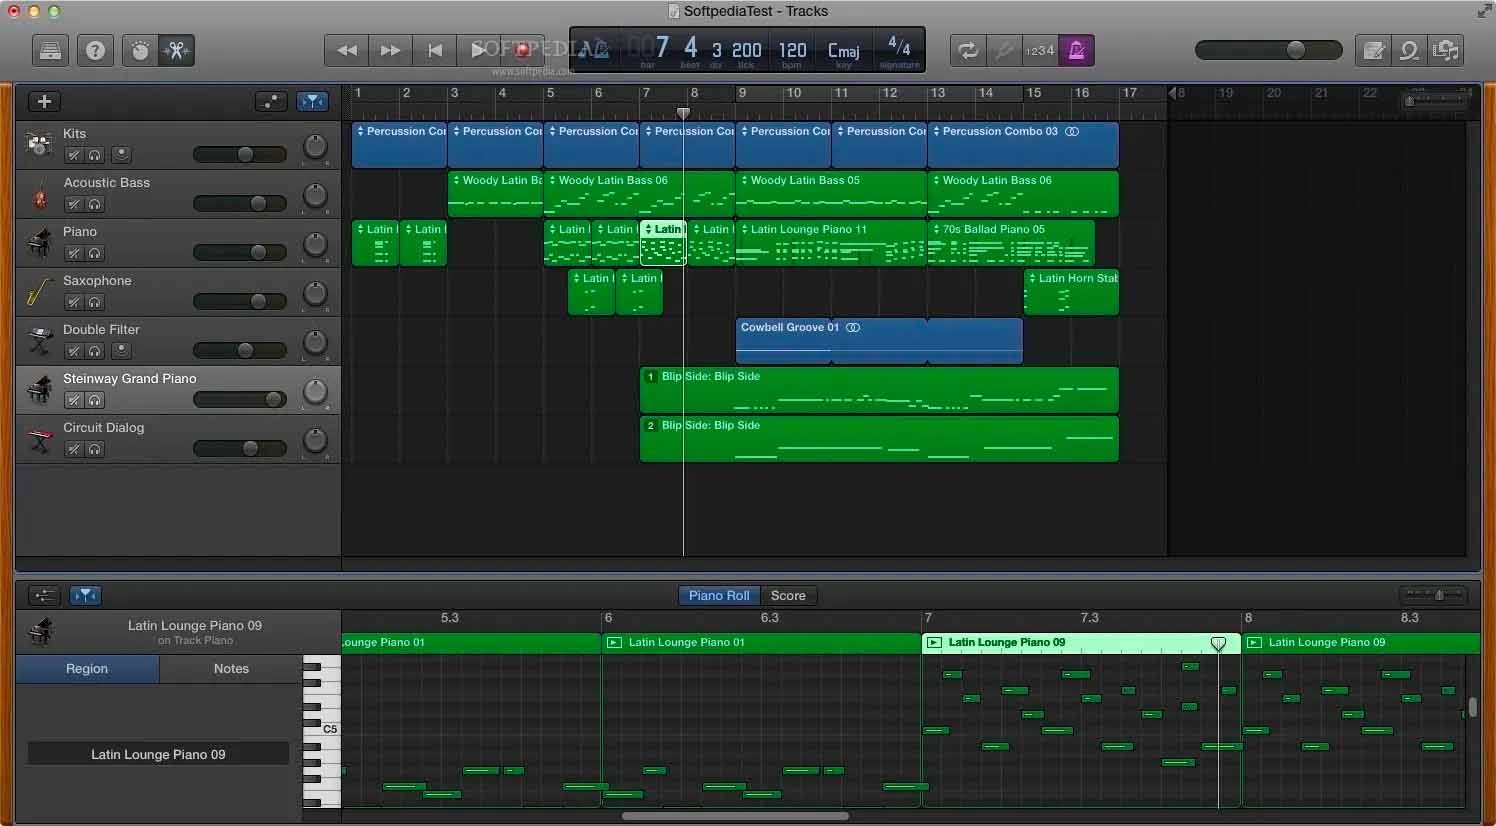The width and height of the screenshot is (1496, 826).
Task: Lock button on the Kits track
Action: (x=121, y=155)
